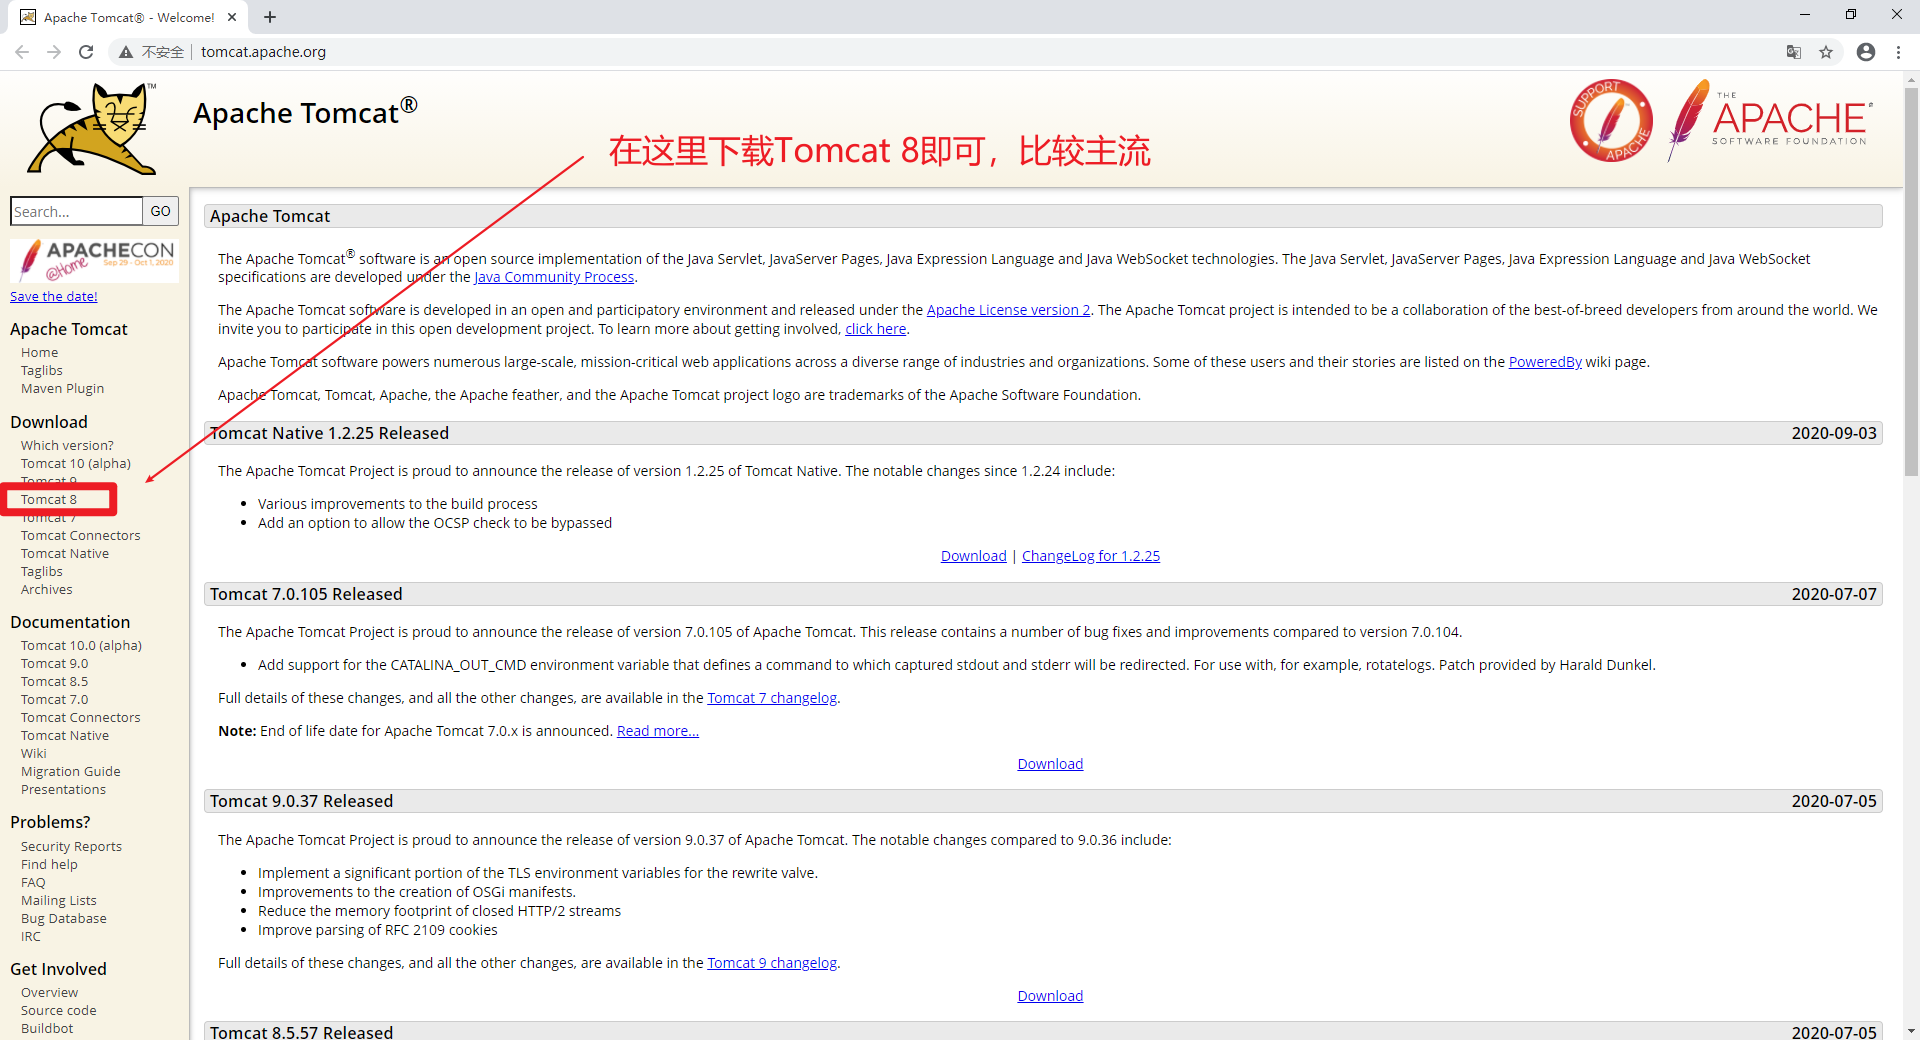Click the GO search button
1920x1040 pixels.
(161, 211)
